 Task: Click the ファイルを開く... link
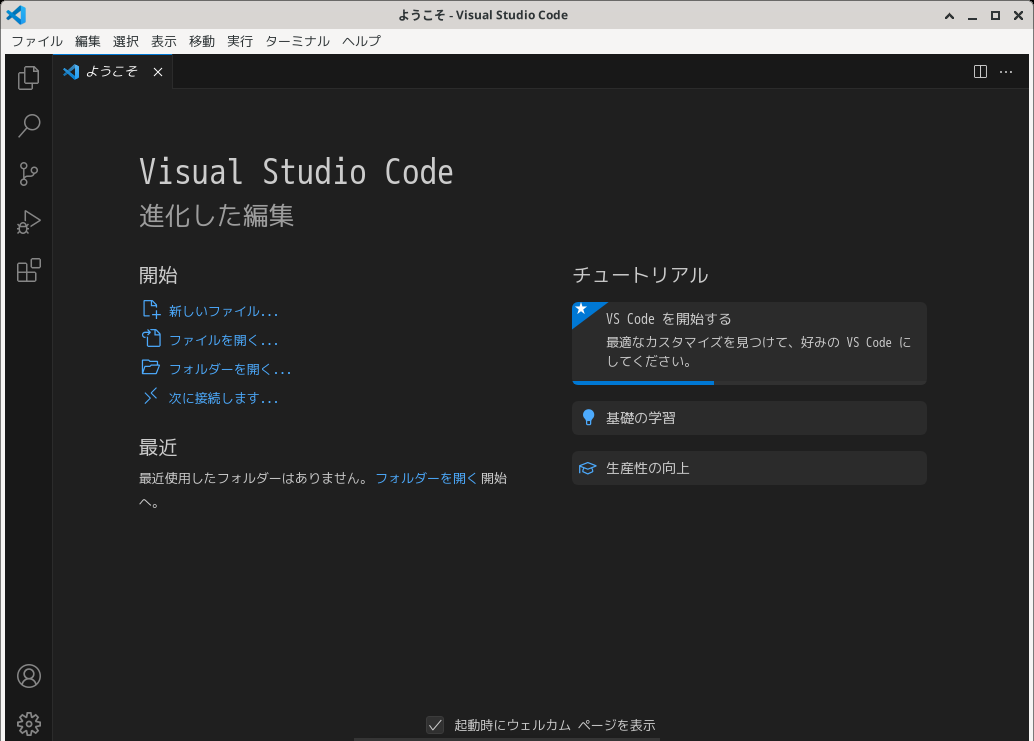coord(224,340)
